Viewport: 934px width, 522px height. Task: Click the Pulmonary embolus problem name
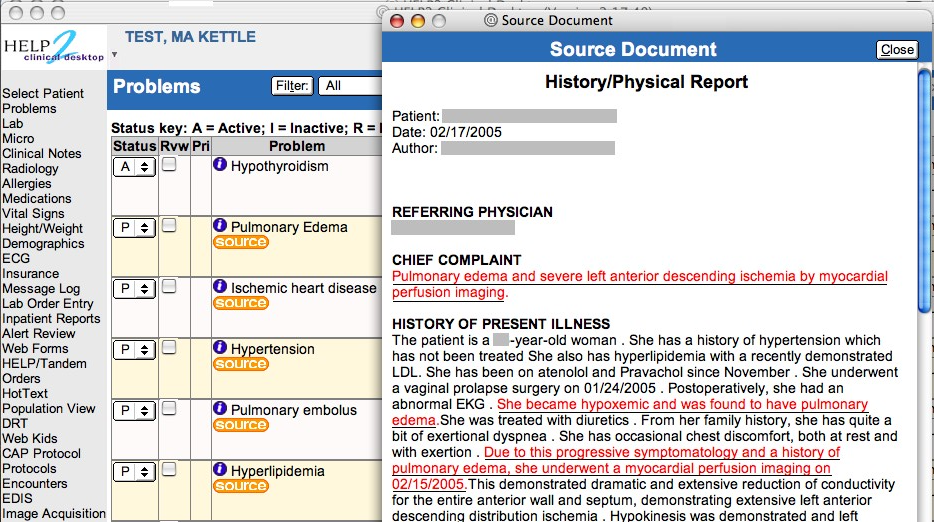[x=294, y=410]
